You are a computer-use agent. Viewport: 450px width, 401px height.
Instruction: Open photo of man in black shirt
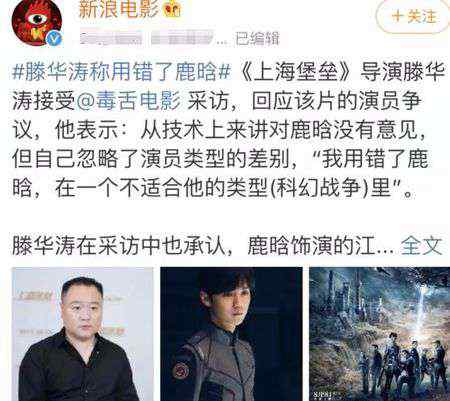click(83, 334)
